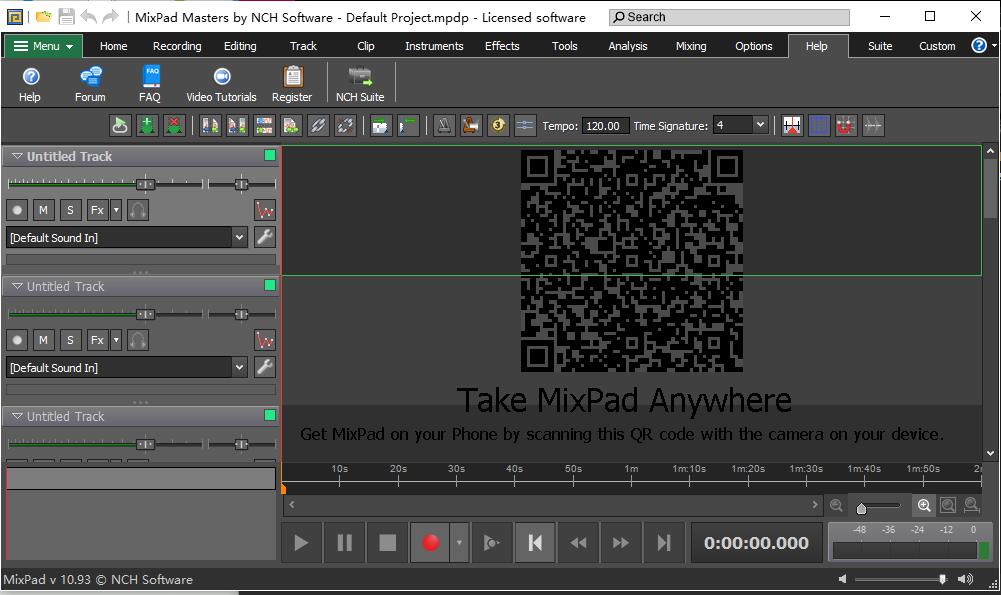Click the FAQ icon in the Help ribbon
Image resolution: width=1001 pixels, height=595 pixels.
coord(150,82)
